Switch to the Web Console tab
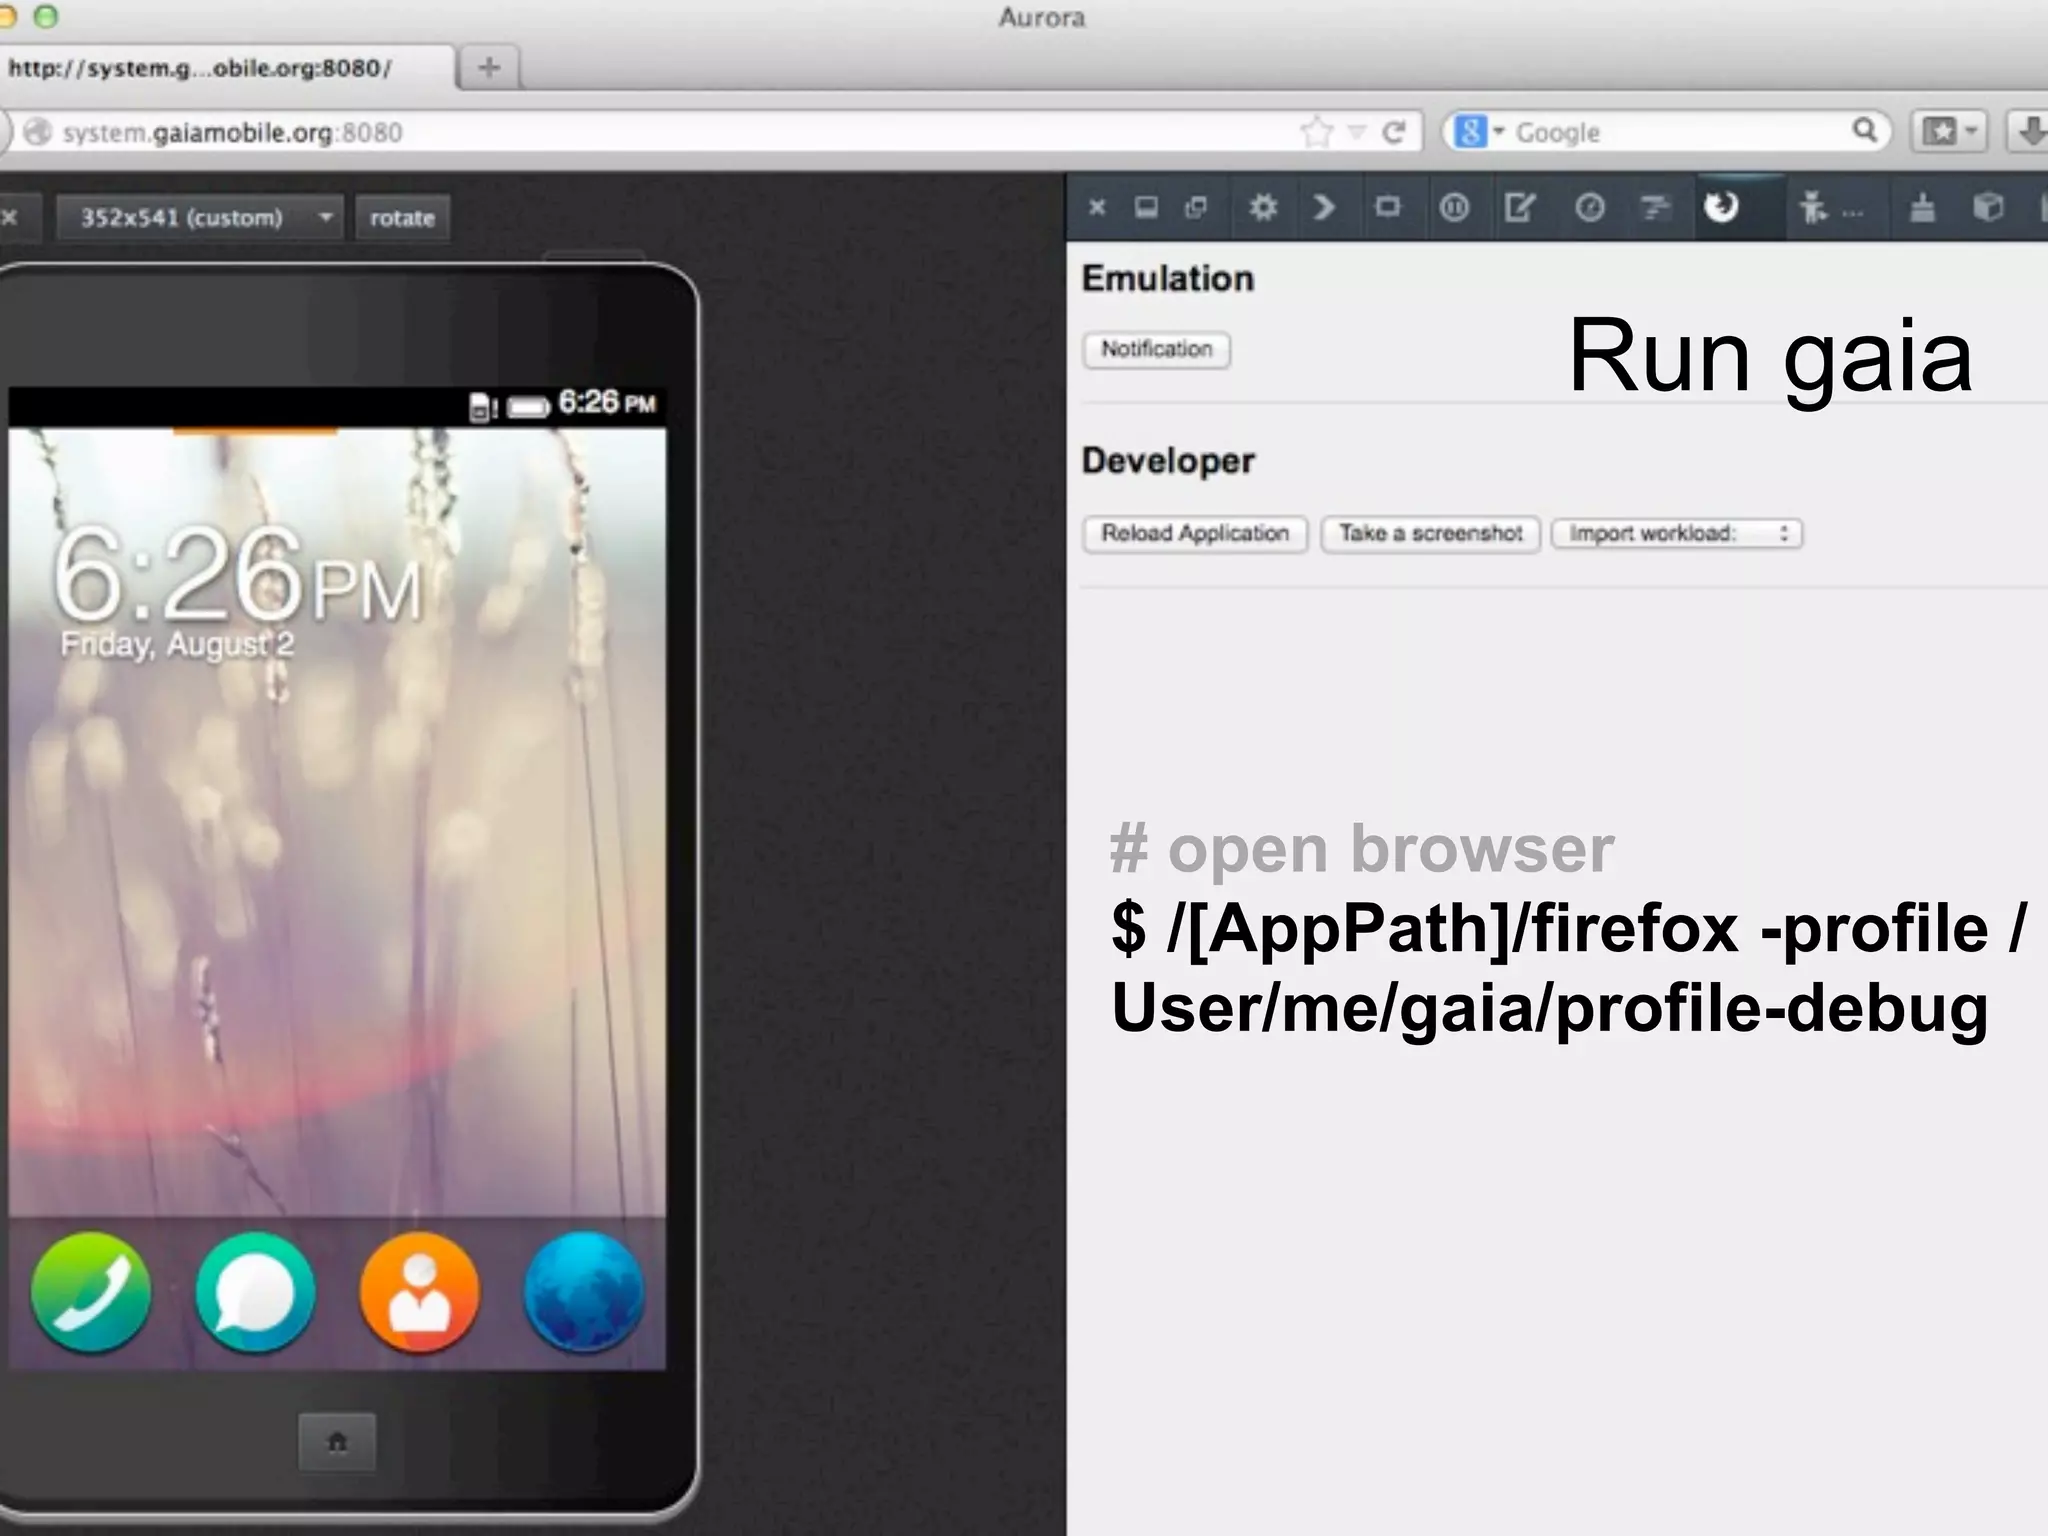2048x1536 pixels. 1324,208
